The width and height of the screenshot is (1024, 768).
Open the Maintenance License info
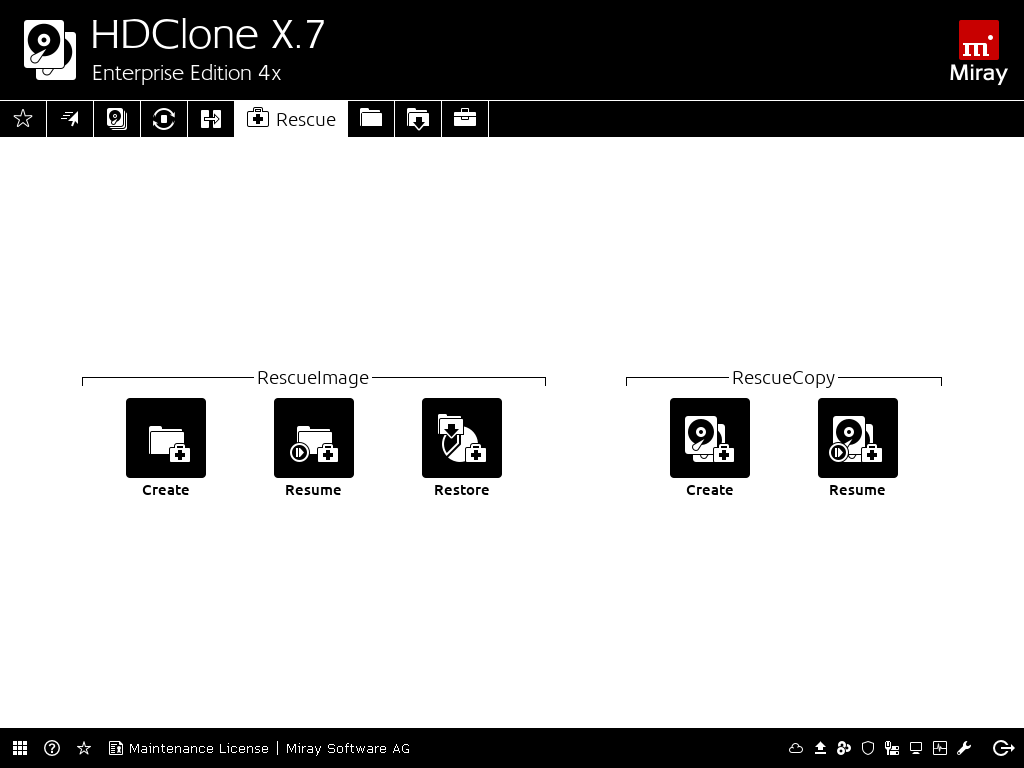click(x=189, y=748)
